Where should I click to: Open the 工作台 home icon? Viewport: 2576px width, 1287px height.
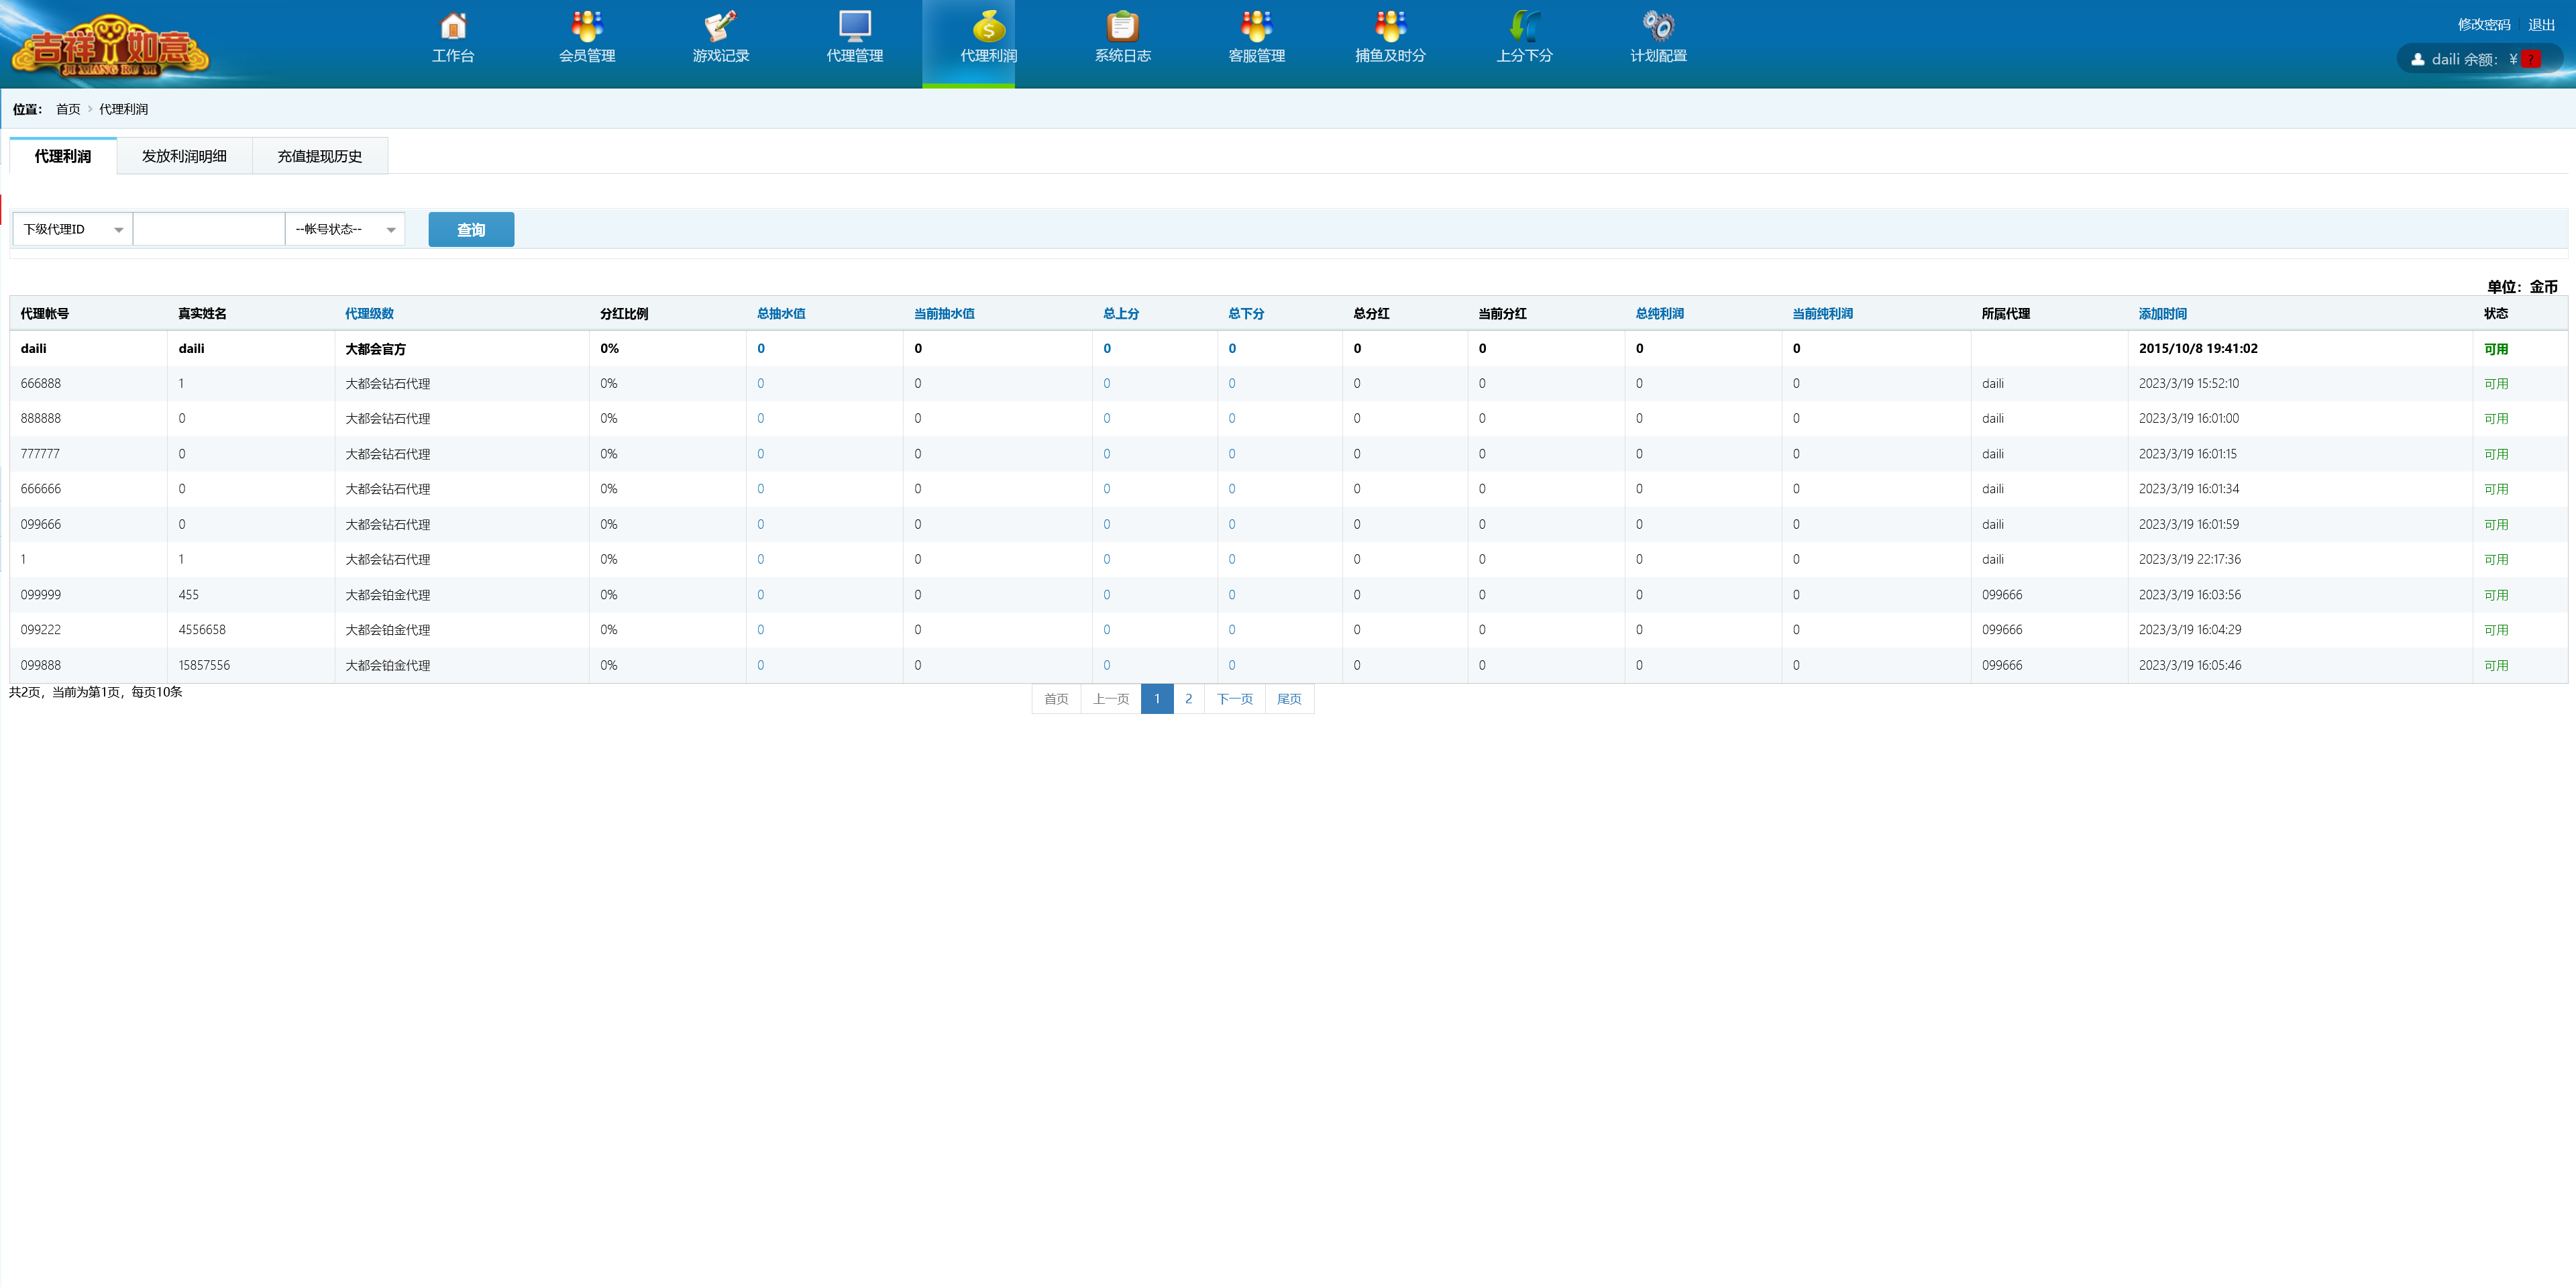[453, 26]
